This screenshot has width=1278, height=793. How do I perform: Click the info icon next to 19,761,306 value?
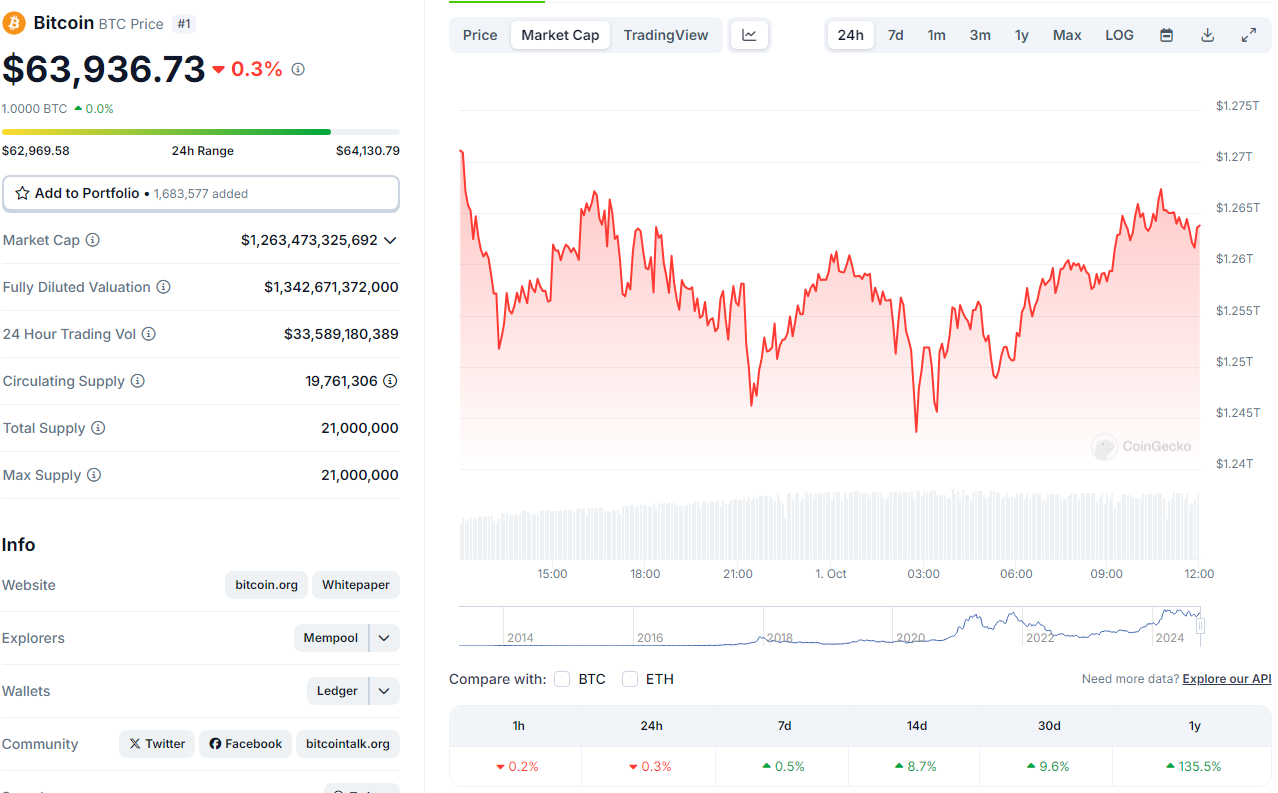pos(391,381)
